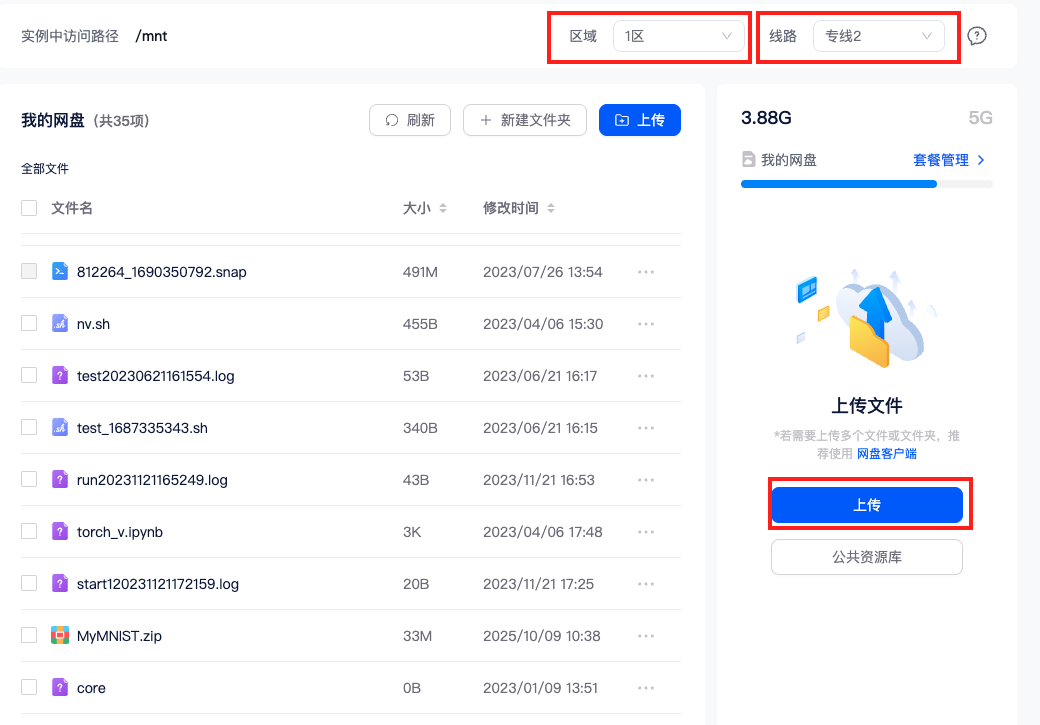Screen dimensions: 1040x725
Task: Check the box for nv.sh
Action: pyautogui.click(x=30, y=323)
